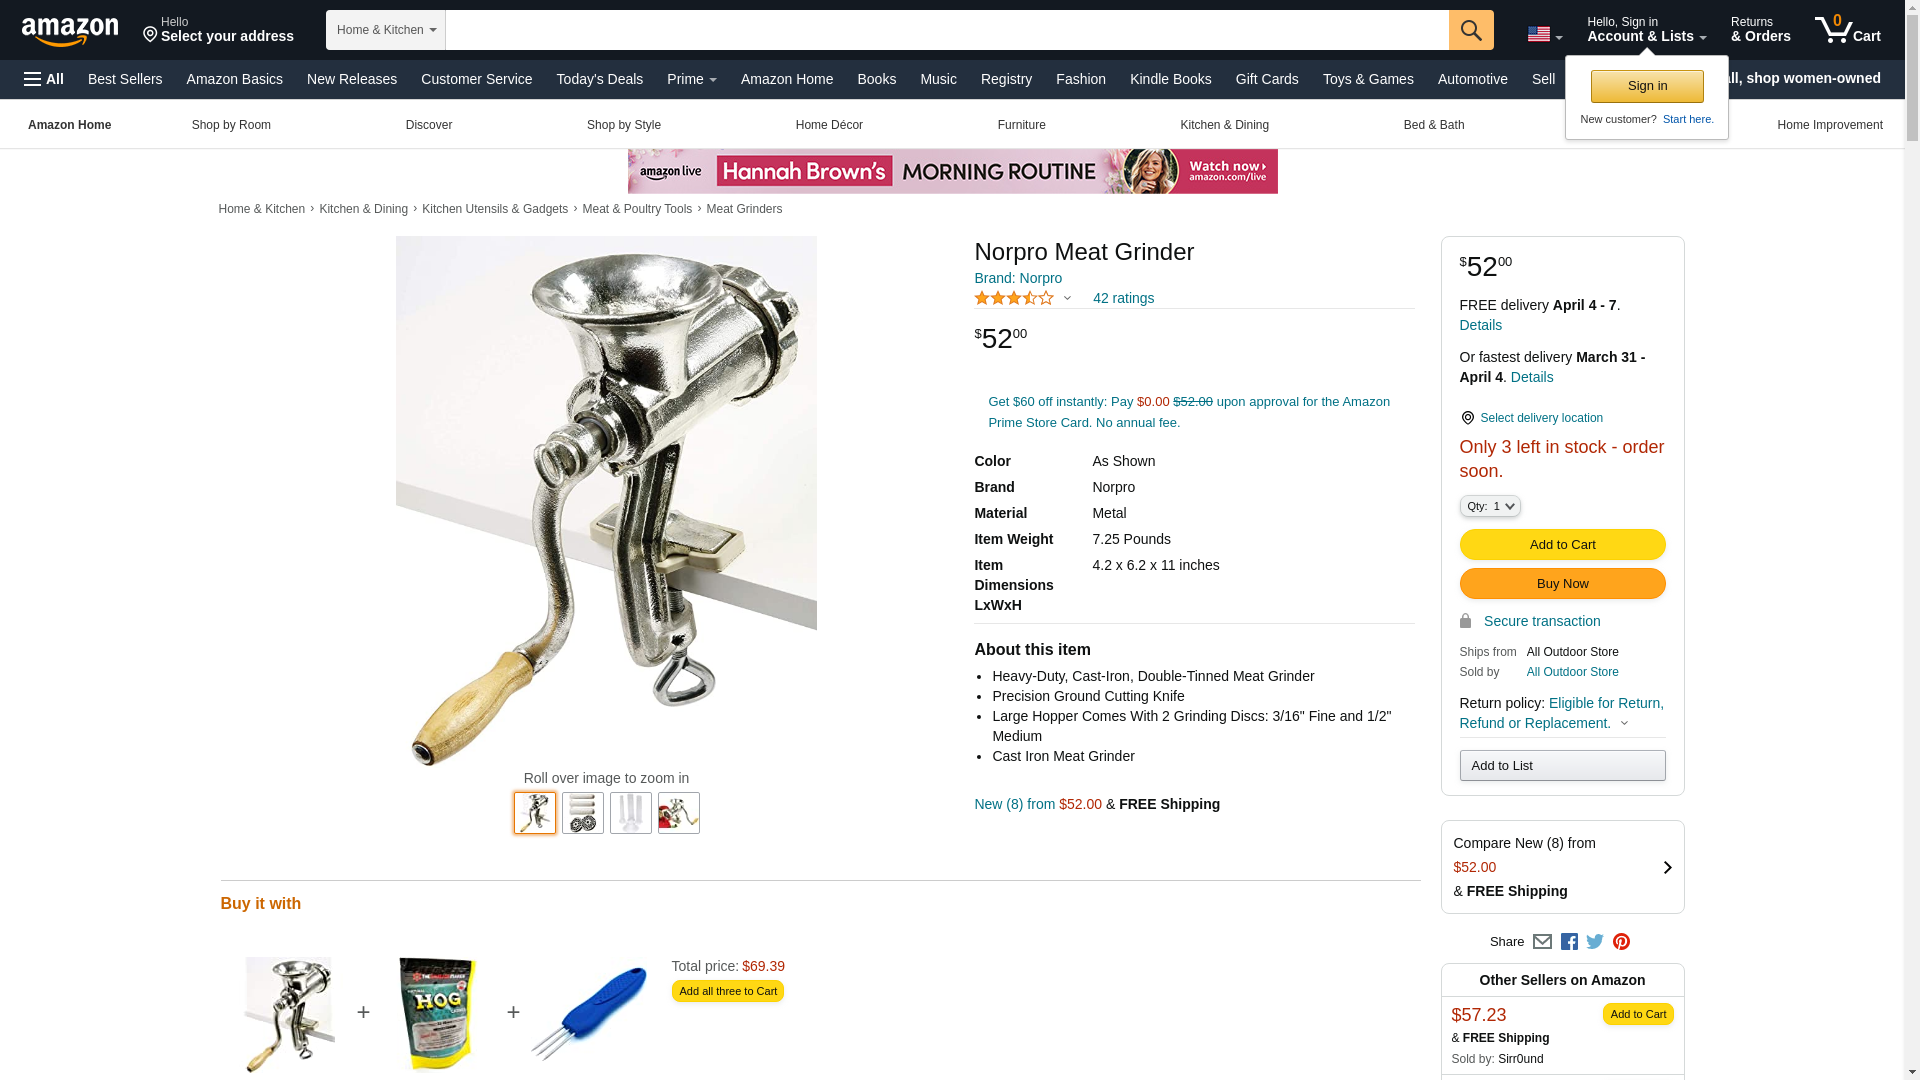Expand the Return policy details chevron

(1624, 723)
